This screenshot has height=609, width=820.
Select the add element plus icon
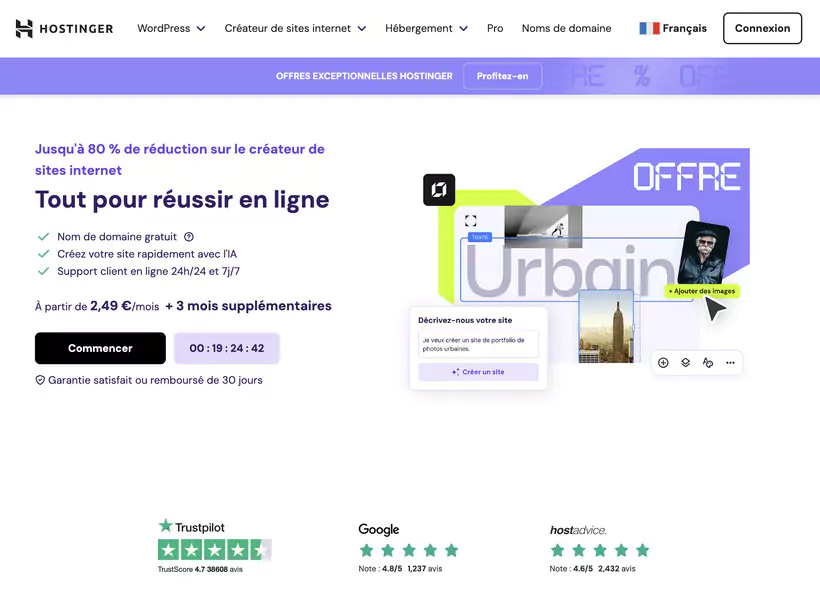[663, 363]
